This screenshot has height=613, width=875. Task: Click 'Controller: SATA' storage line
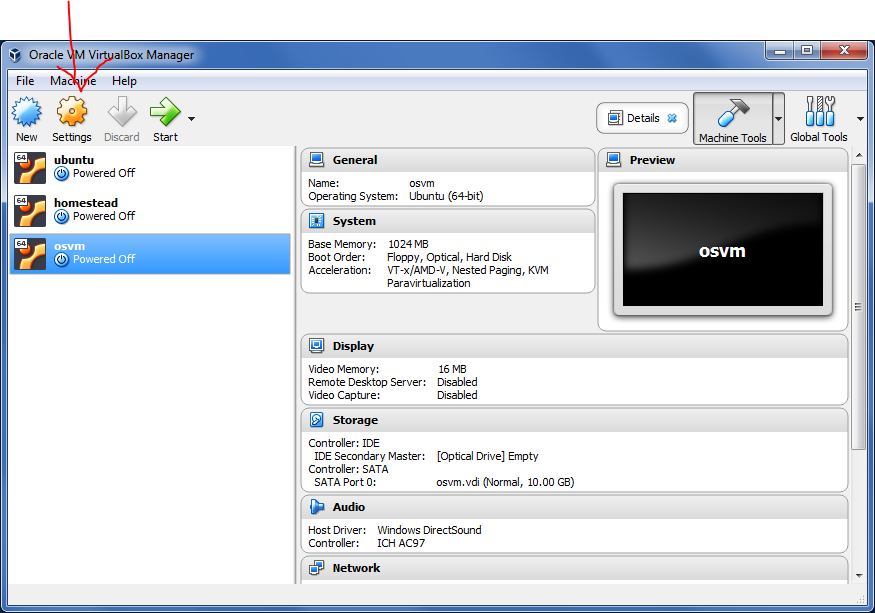(x=348, y=469)
